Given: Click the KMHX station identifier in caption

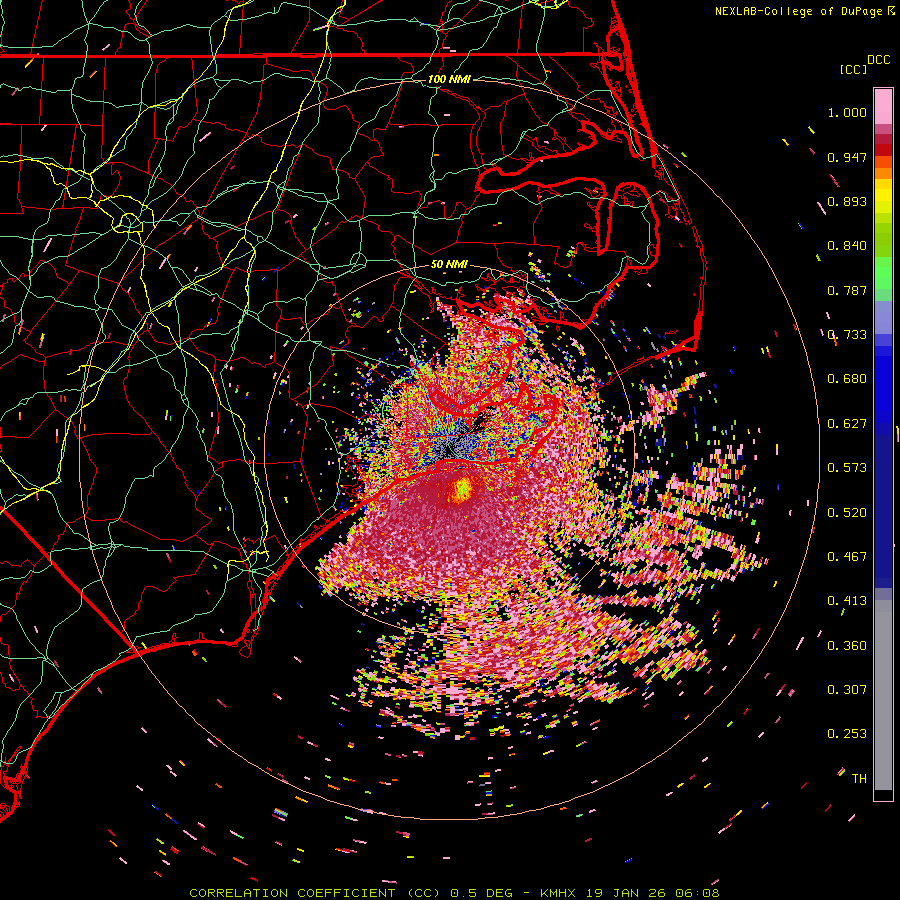Looking at the screenshot, I should click(x=559, y=893).
